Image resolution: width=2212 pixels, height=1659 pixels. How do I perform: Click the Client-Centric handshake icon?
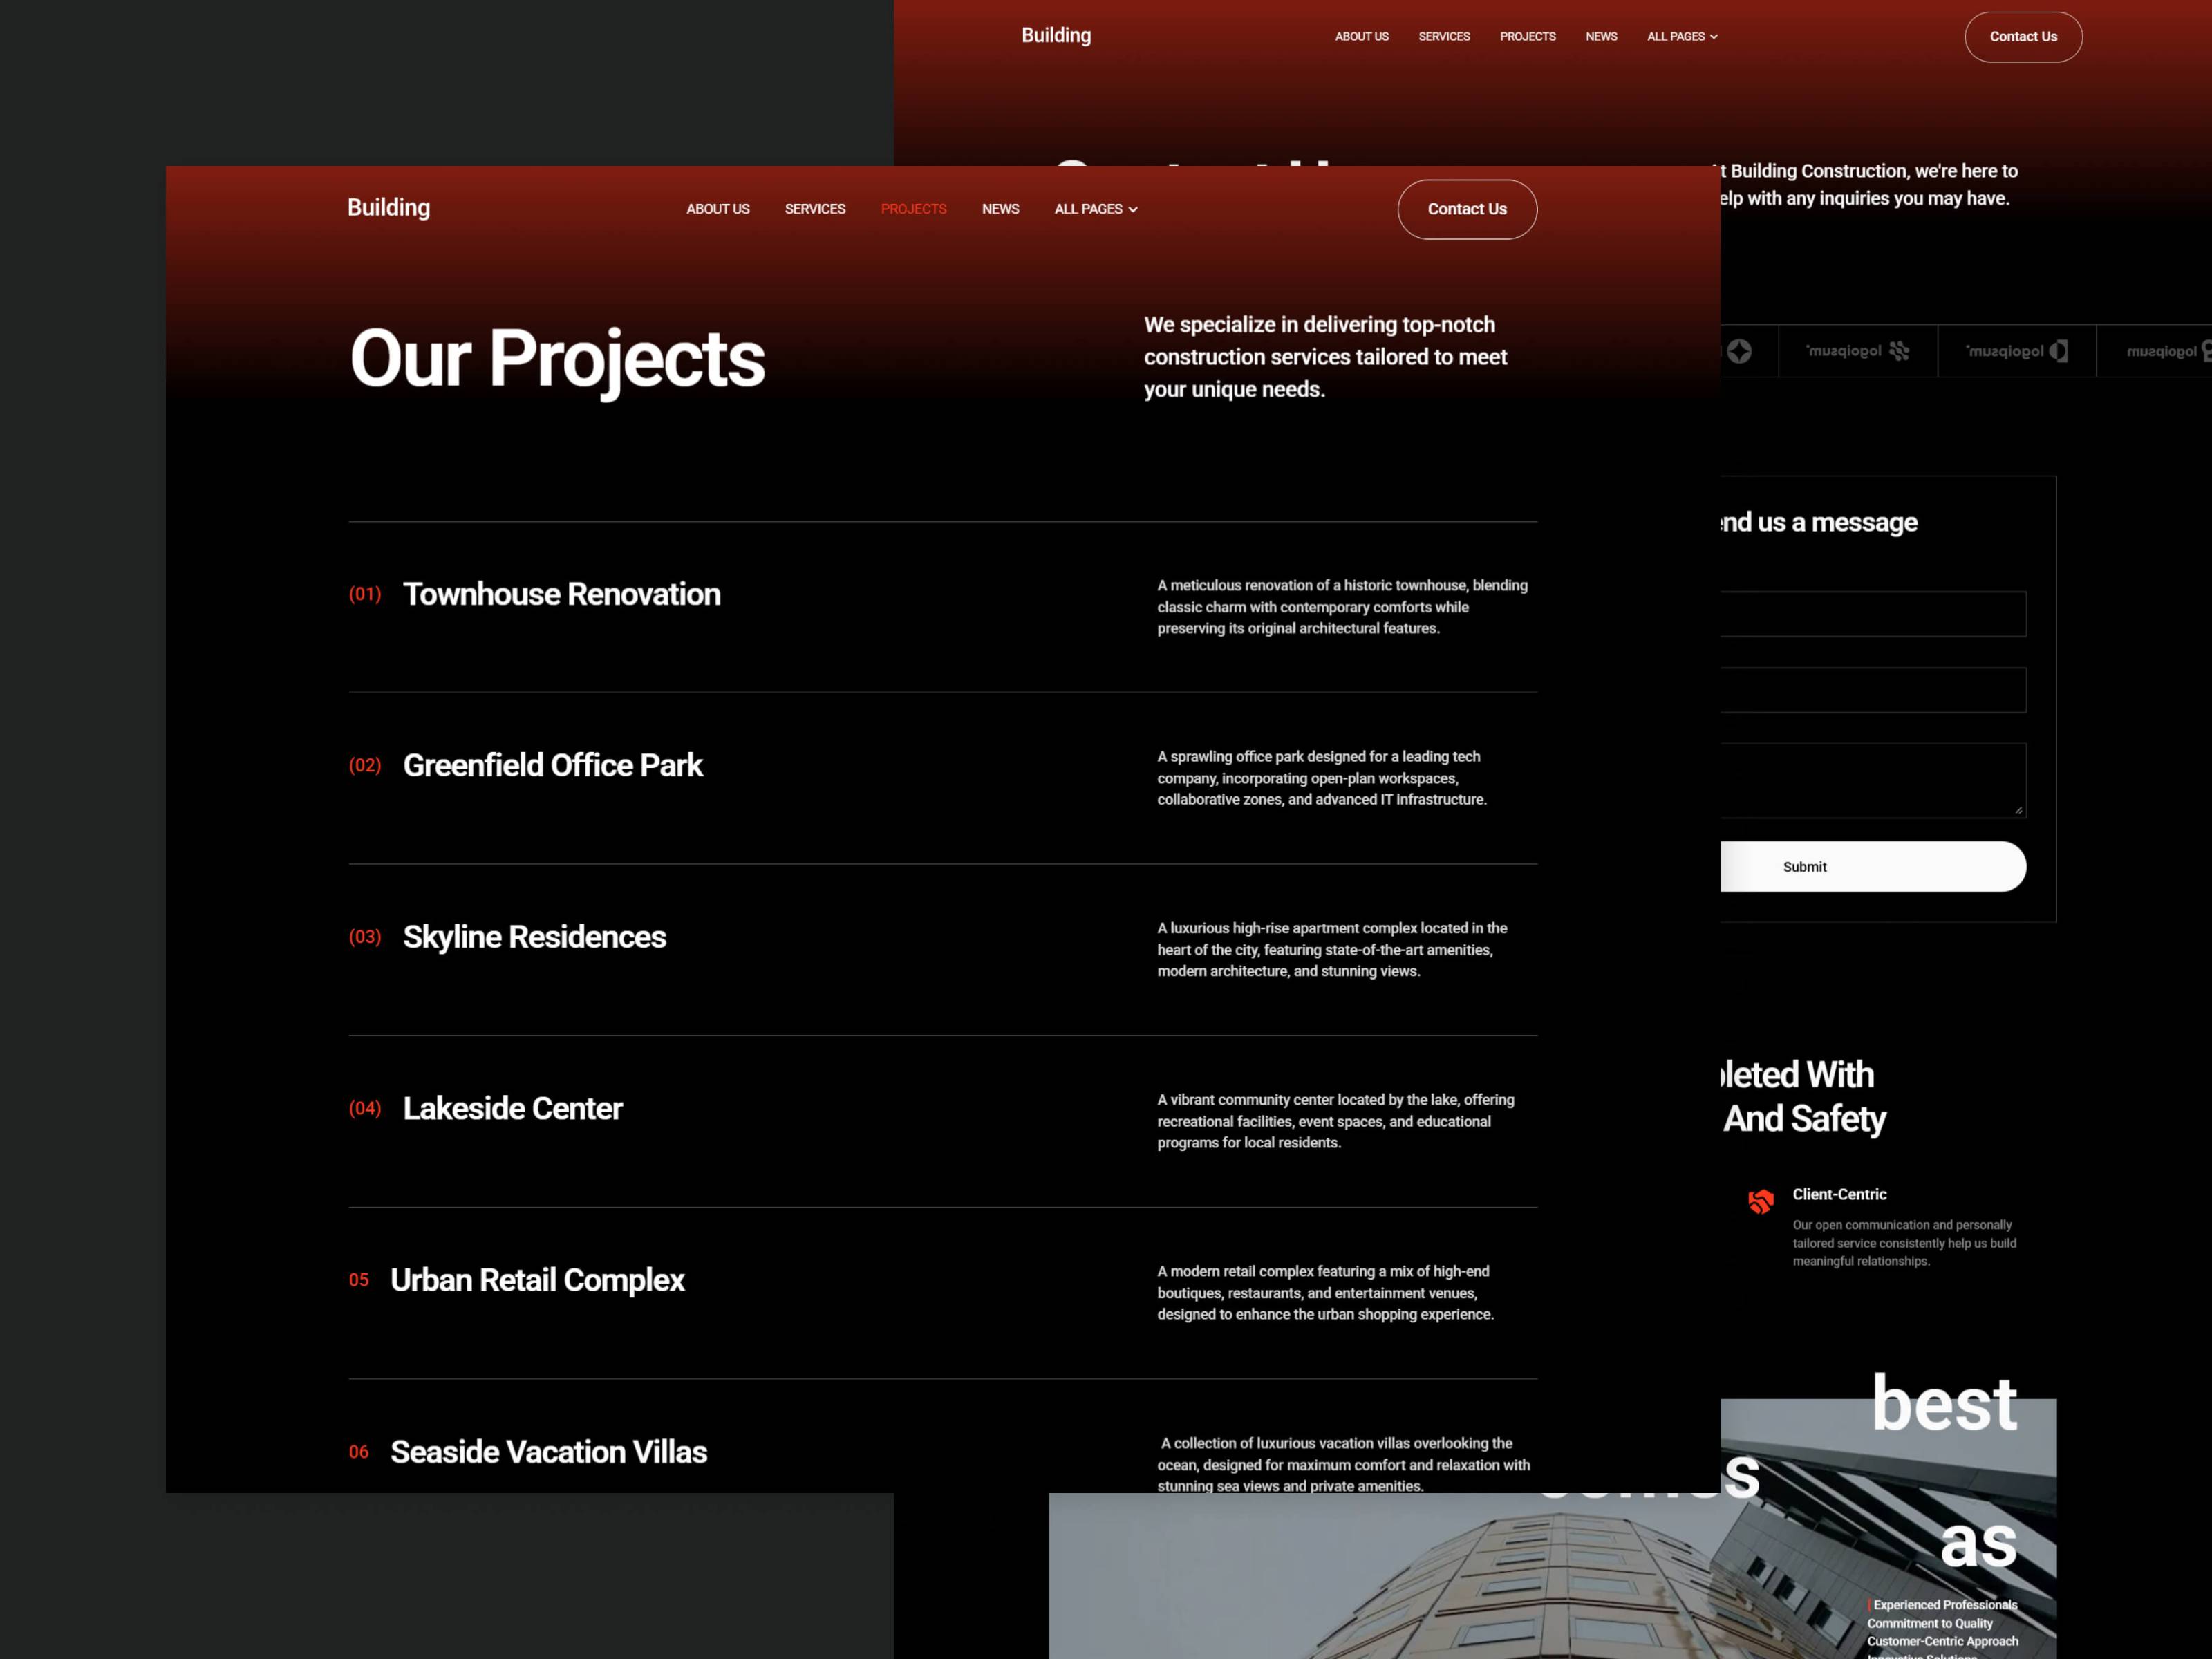tap(1761, 1201)
